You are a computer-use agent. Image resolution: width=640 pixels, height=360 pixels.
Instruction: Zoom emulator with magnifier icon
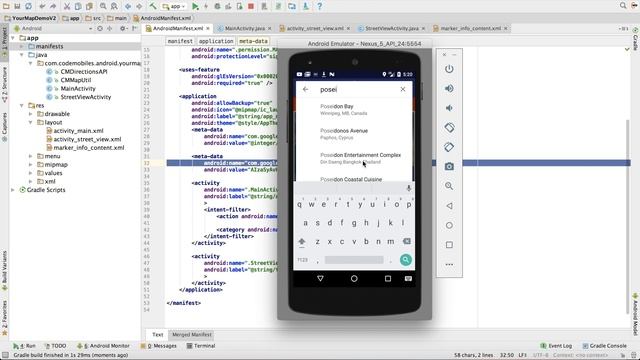click(x=449, y=186)
